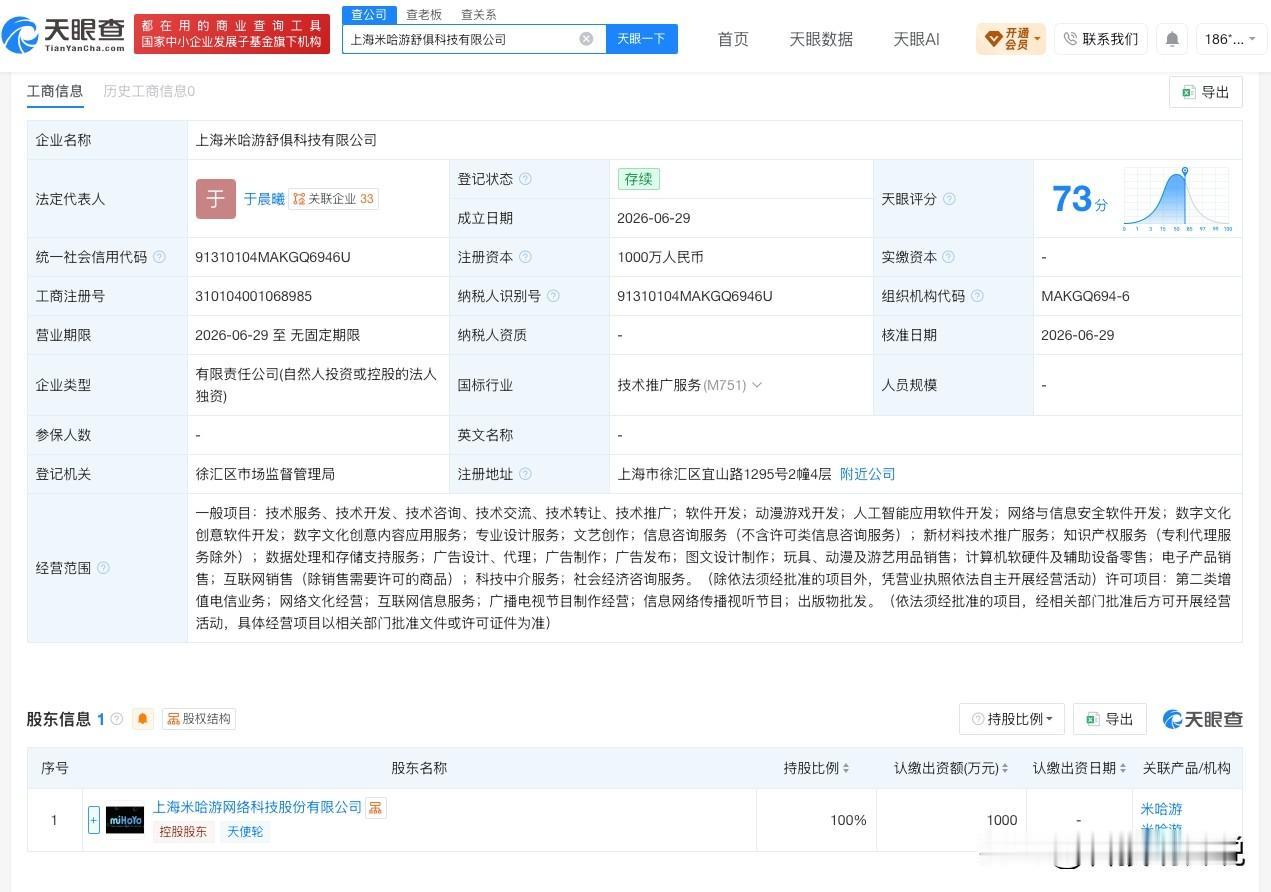The height and width of the screenshot is (892, 1271).
Task: Clear the search box with the X icon
Action: 586,39
